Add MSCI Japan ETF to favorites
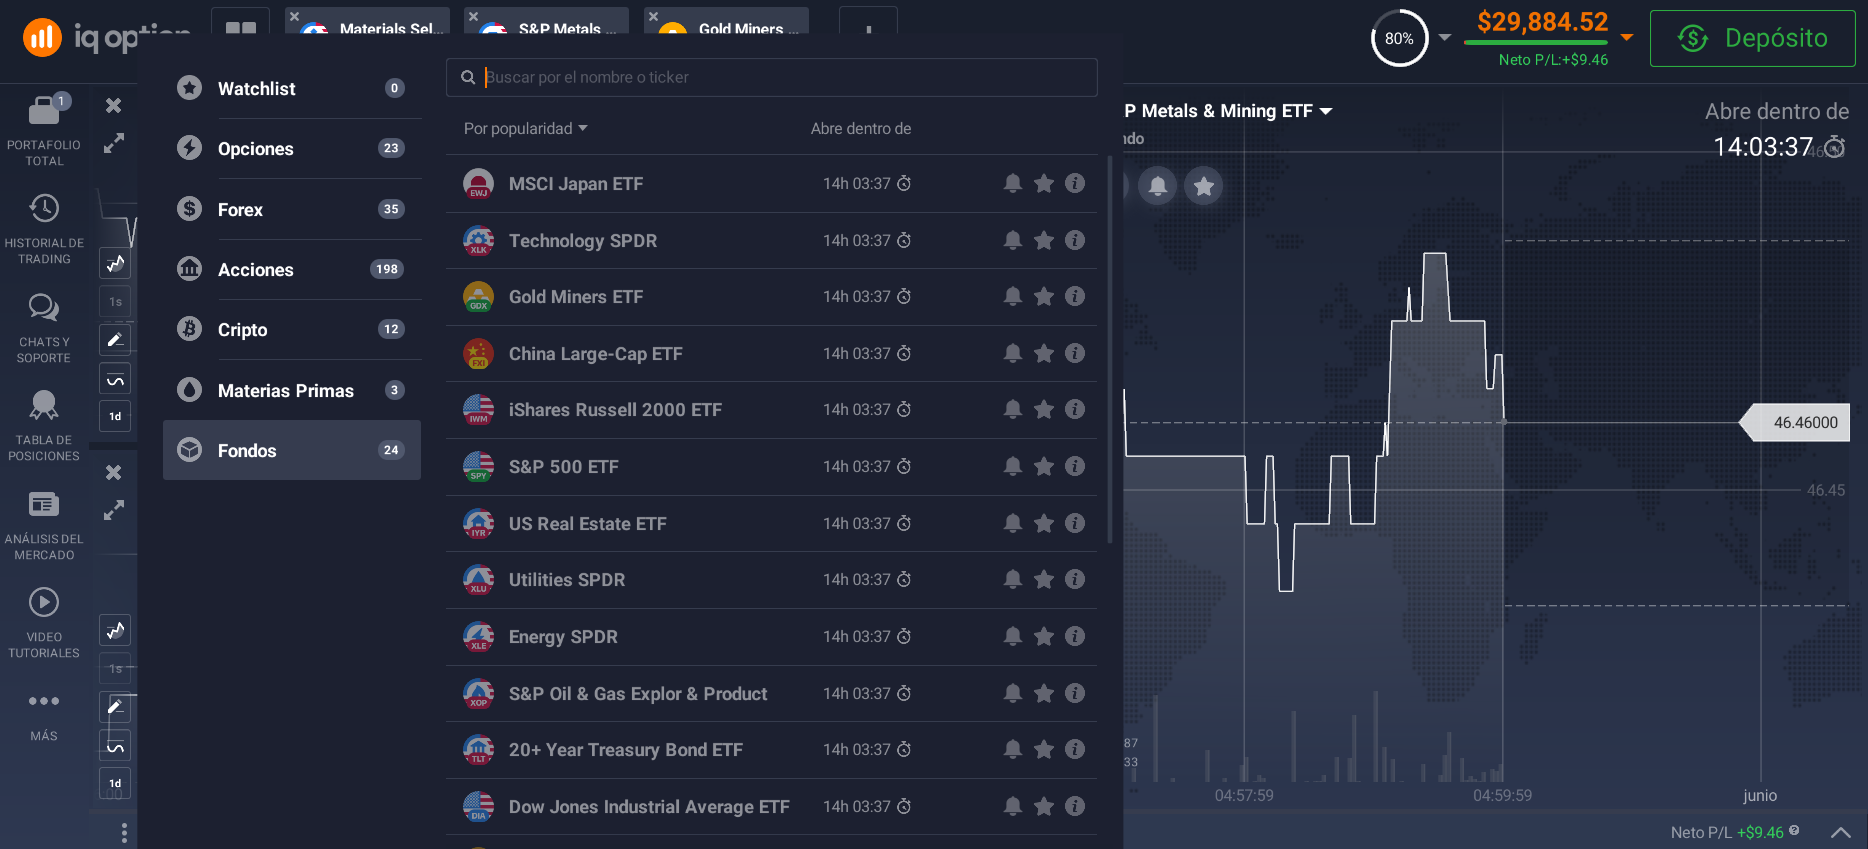The height and width of the screenshot is (849, 1868). point(1044,183)
